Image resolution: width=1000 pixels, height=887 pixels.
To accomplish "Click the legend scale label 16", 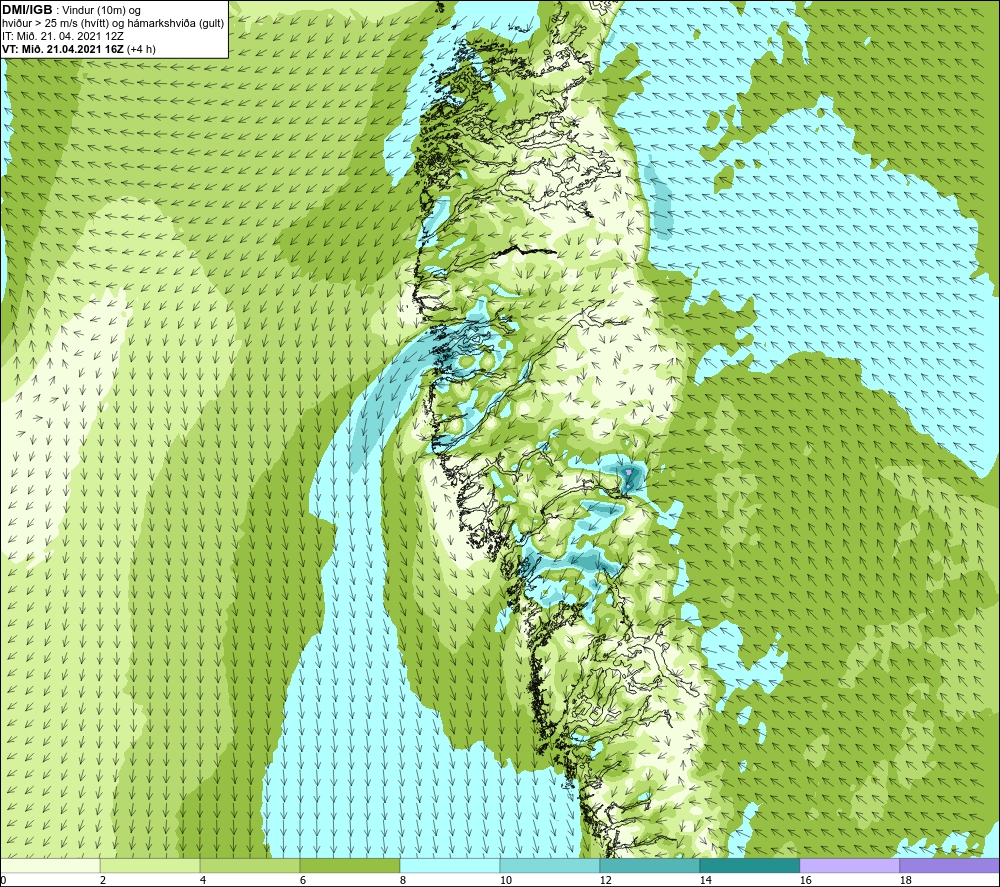I will [x=805, y=881].
